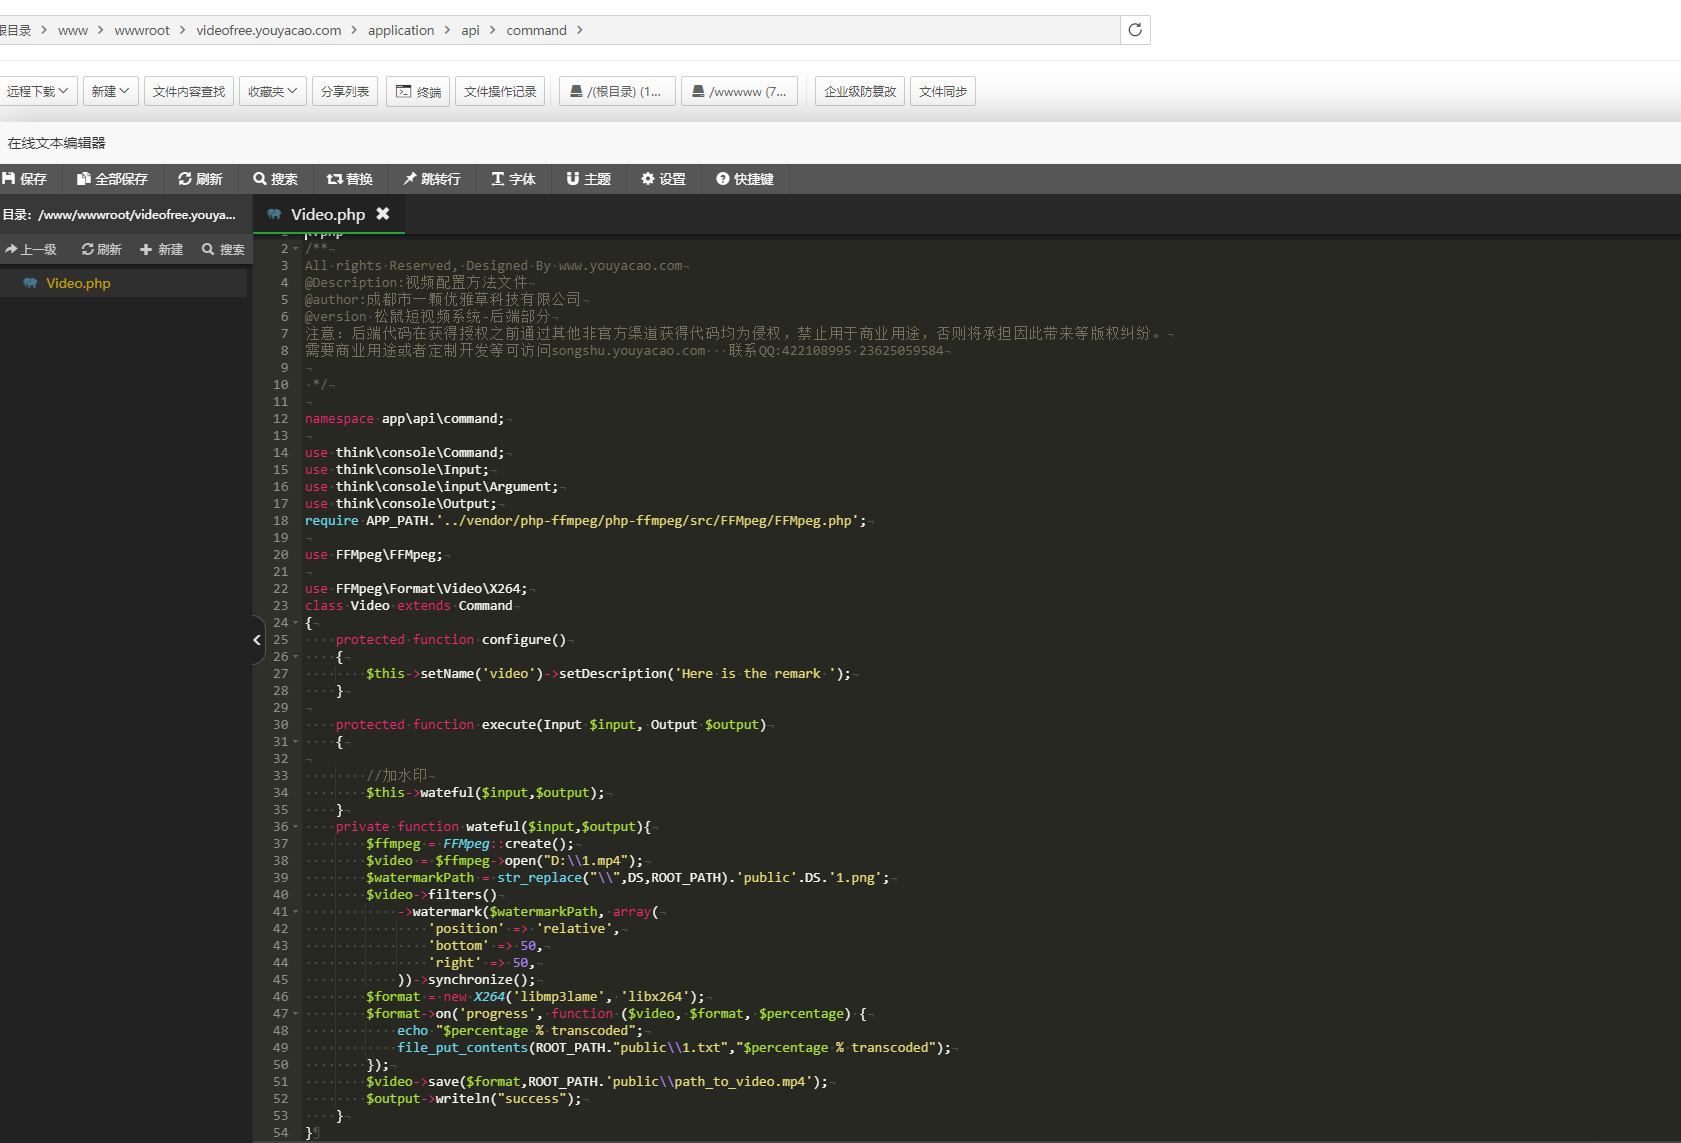Image resolution: width=1681 pixels, height=1143 pixels.
Task: Switch to the Video.php editor tab
Action: tap(328, 214)
